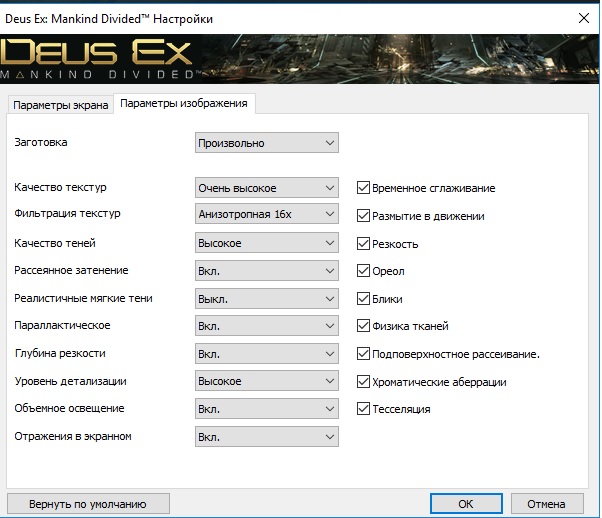Screen dimensions: 602x518
Task: Confirm settings with the OK button
Action: coord(466,504)
